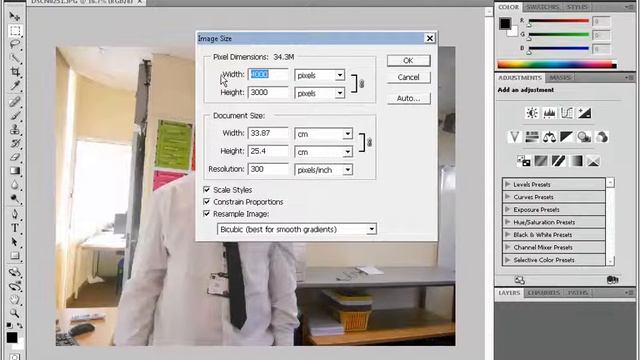Select the Blur tool
640x360 pixels.
coord(15,185)
